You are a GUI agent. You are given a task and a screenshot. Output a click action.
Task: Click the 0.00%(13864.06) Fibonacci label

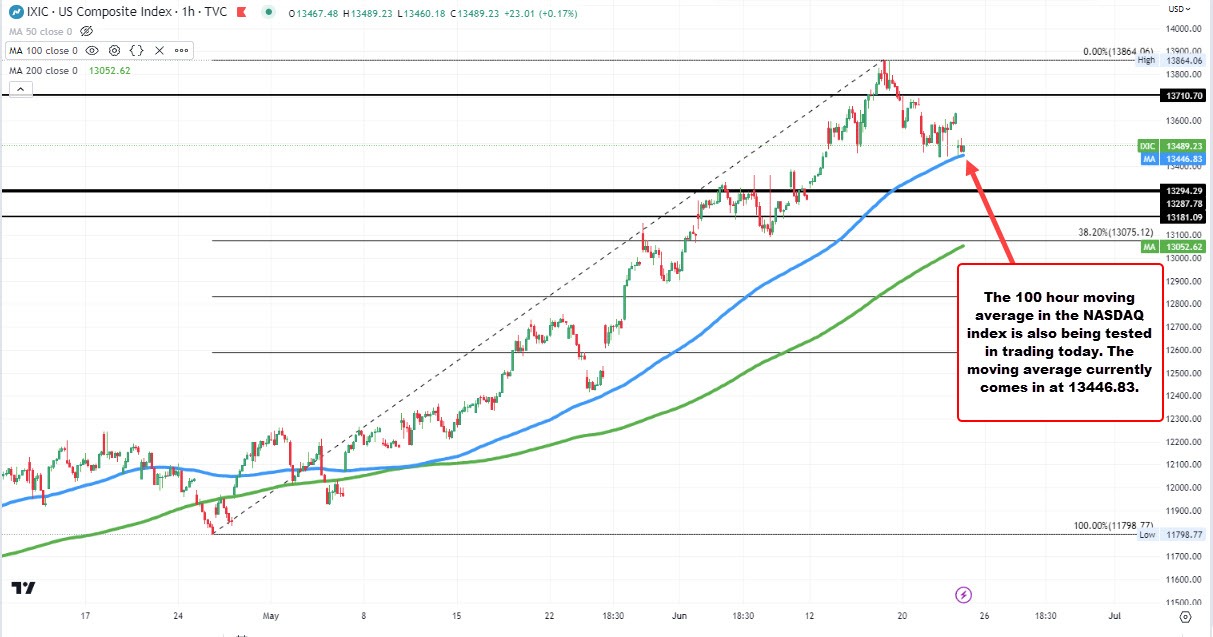coord(1118,51)
